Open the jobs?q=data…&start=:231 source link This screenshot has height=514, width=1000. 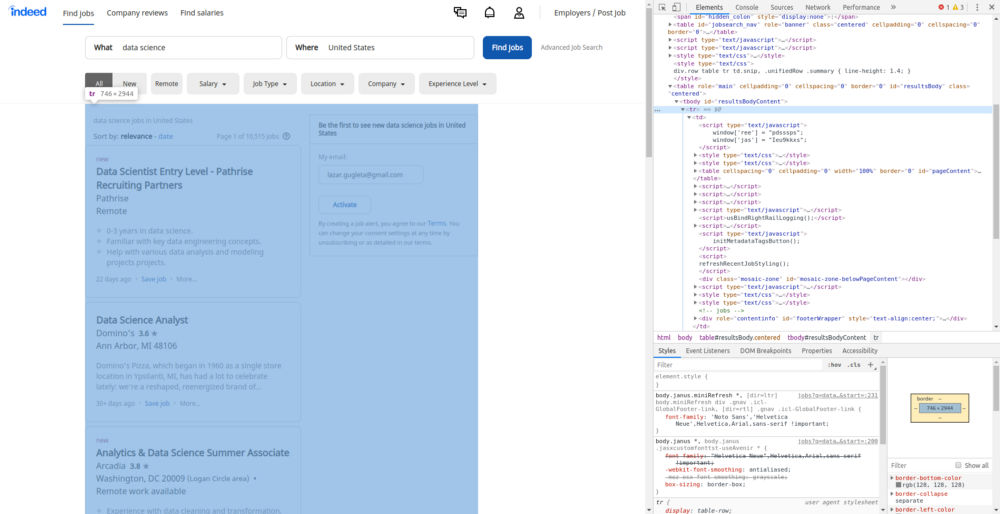[837, 395]
